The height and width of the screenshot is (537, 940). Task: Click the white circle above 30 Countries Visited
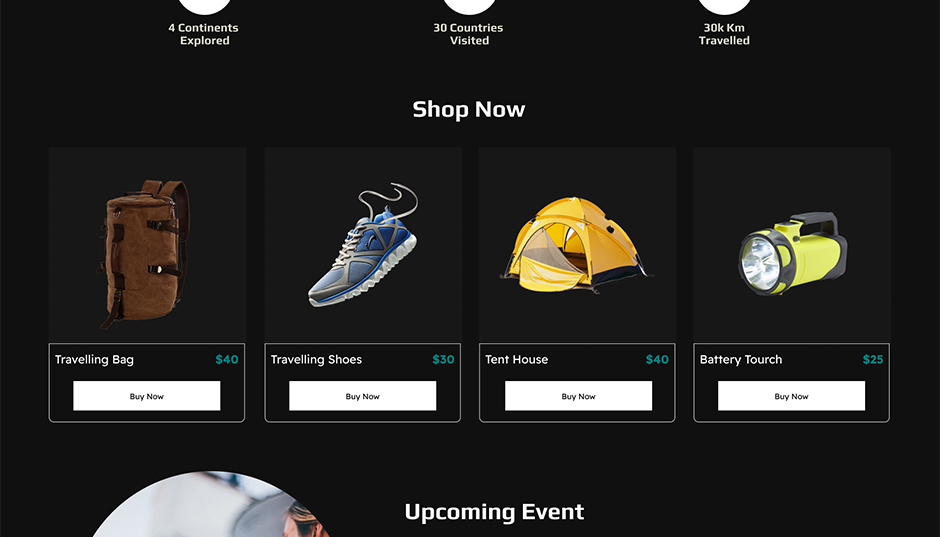coord(469,6)
